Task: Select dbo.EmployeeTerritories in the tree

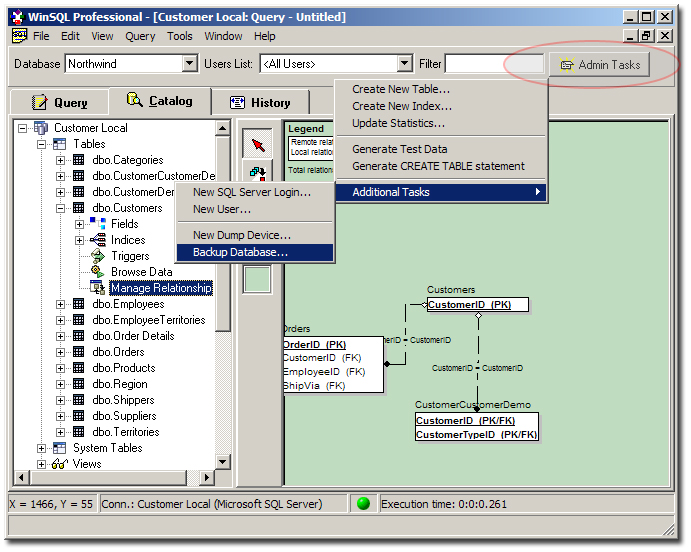Action: 149,320
